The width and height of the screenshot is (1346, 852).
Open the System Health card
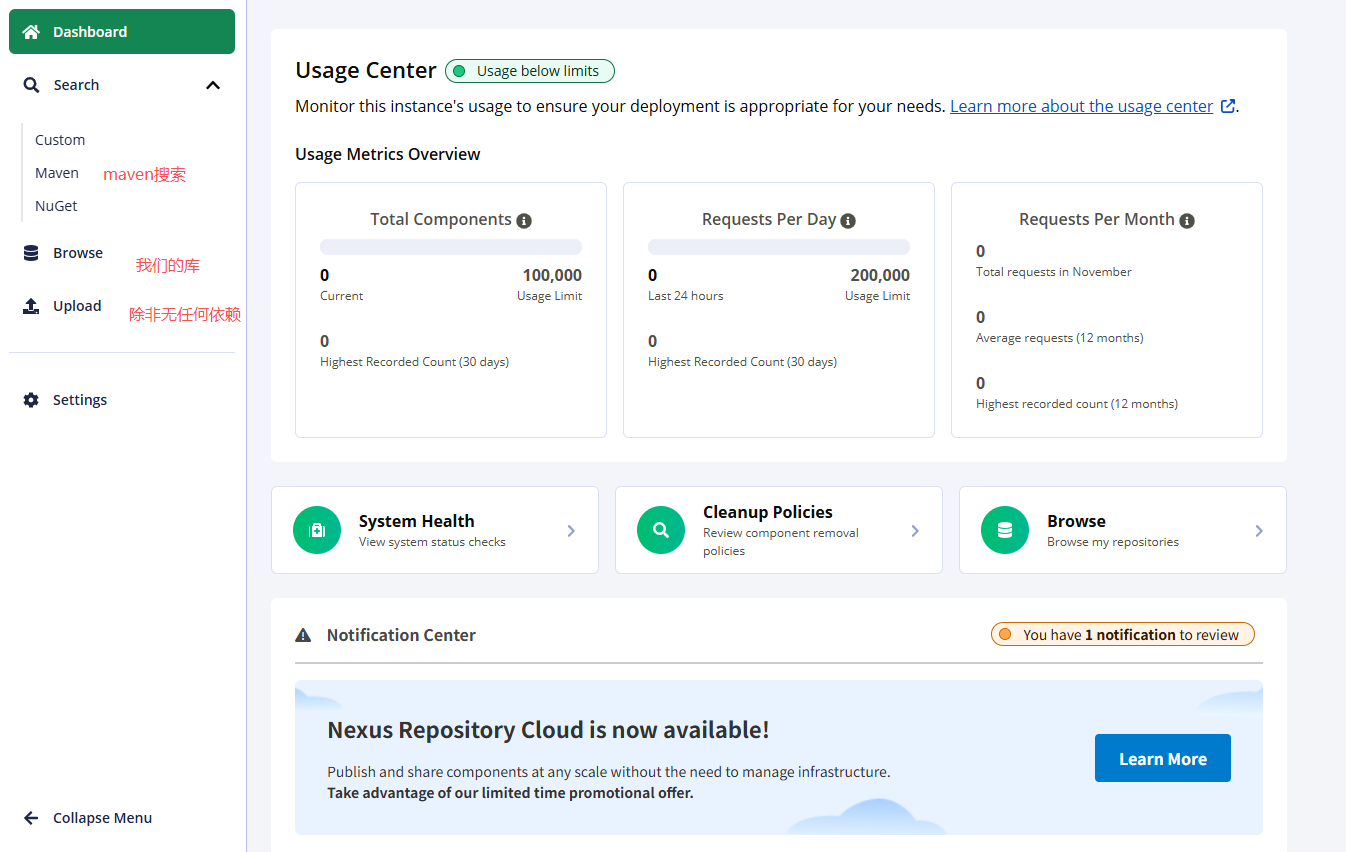[435, 530]
